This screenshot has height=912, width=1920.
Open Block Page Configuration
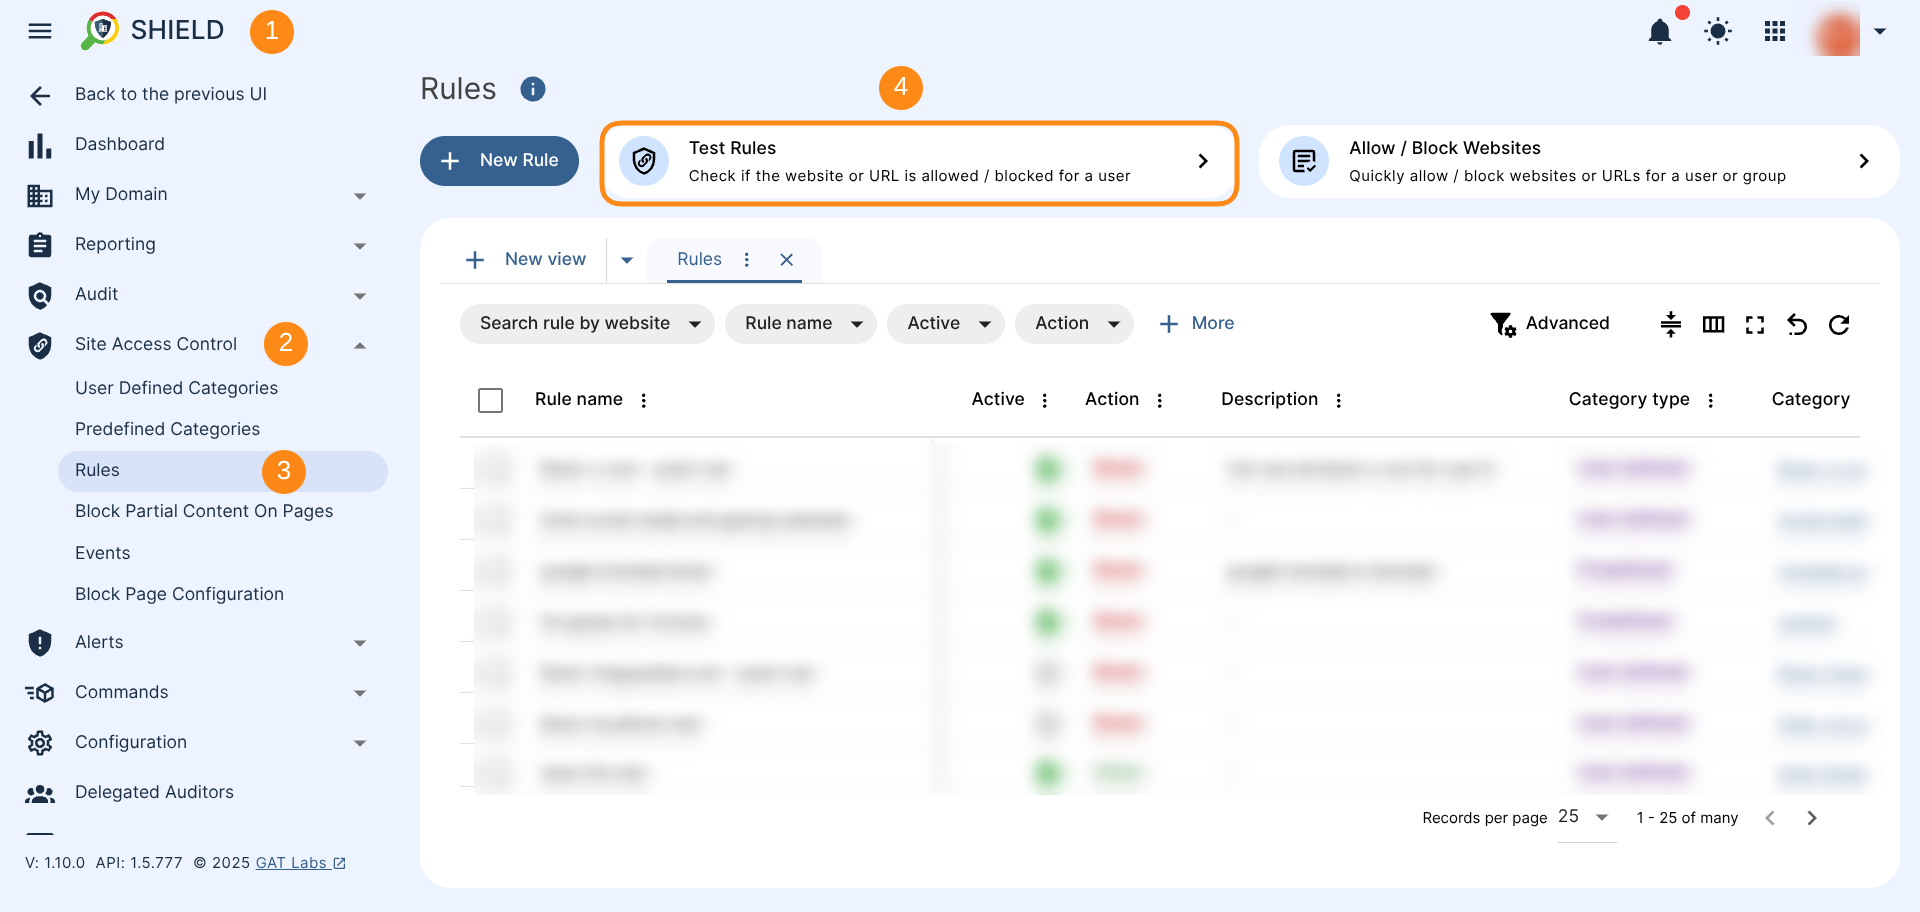179,594
